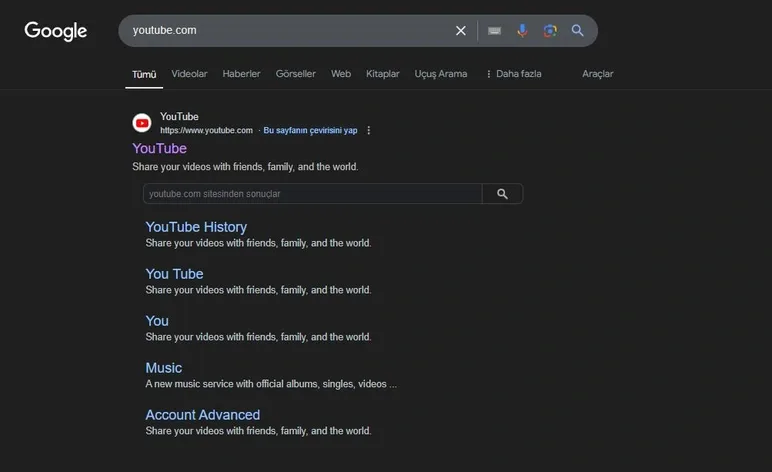Click the https://www.youtube.com URL text

point(206,130)
